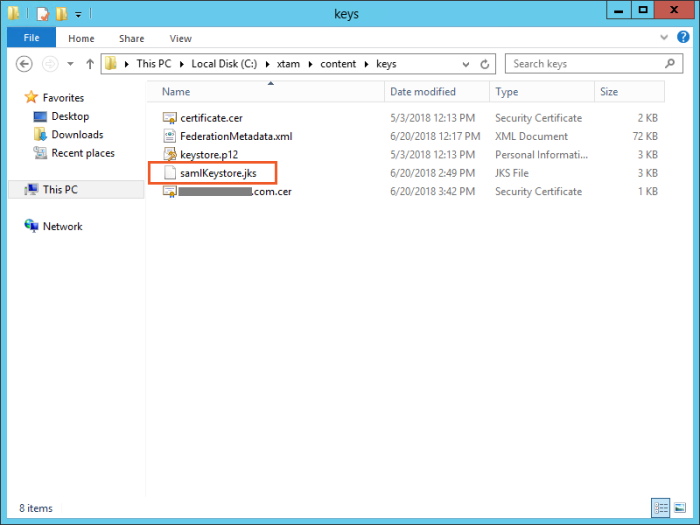700x525 pixels.
Task: Click the Up one level arrow
Action: pos(90,64)
